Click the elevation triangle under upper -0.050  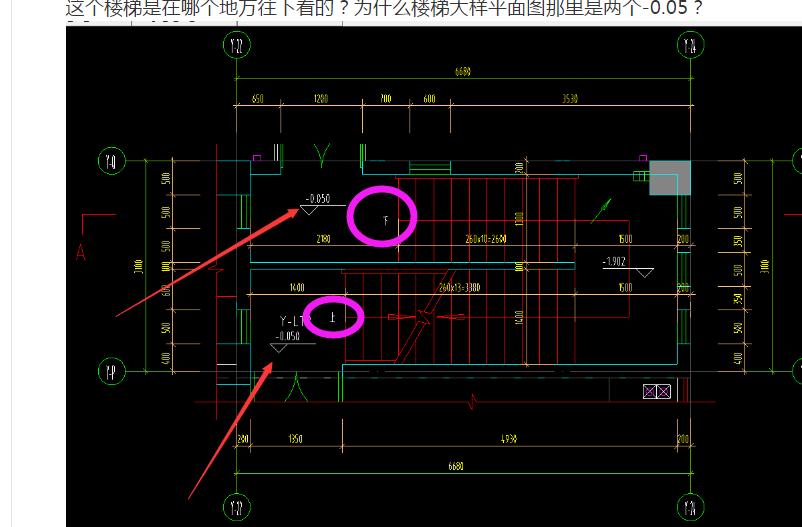[x=309, y=210]
